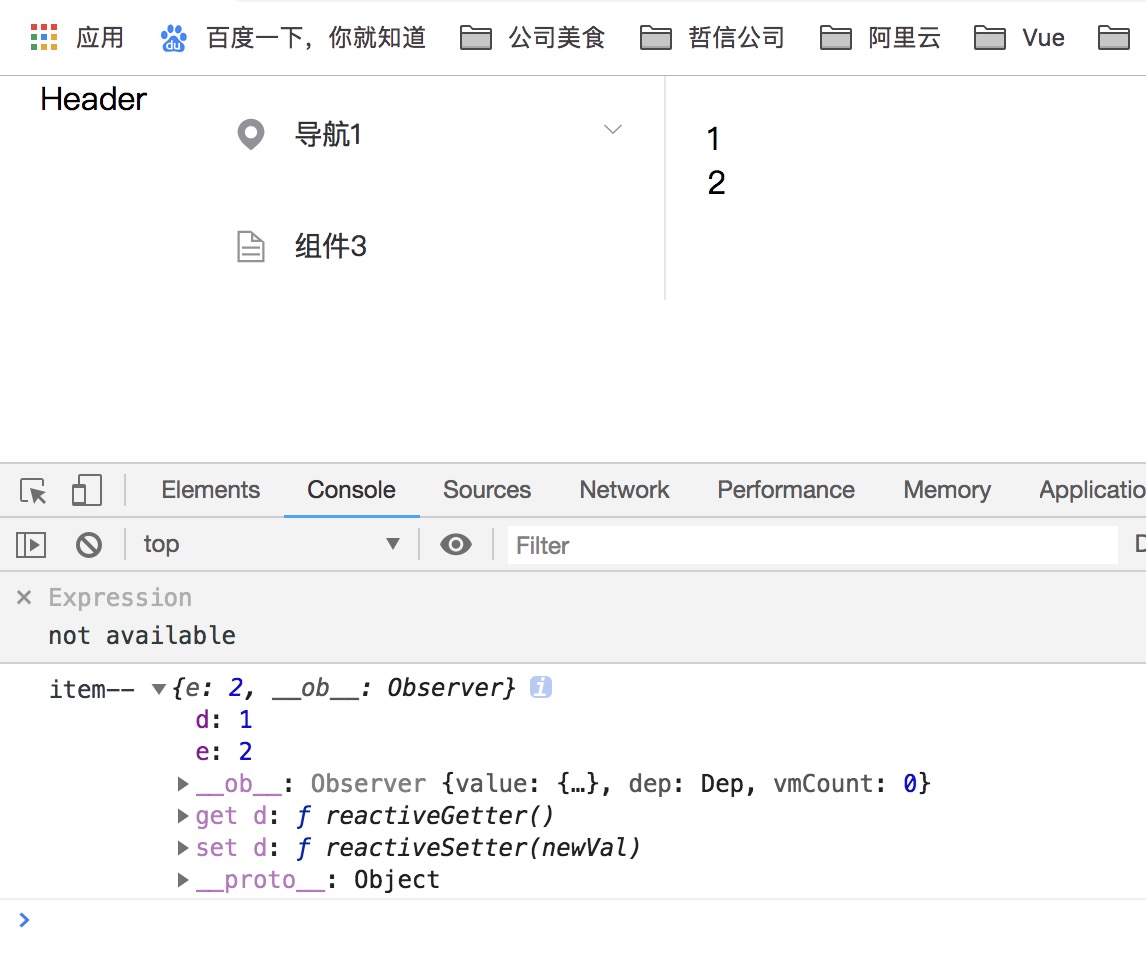
Task: Switch to the Elements tab
Action: (210, 490)
